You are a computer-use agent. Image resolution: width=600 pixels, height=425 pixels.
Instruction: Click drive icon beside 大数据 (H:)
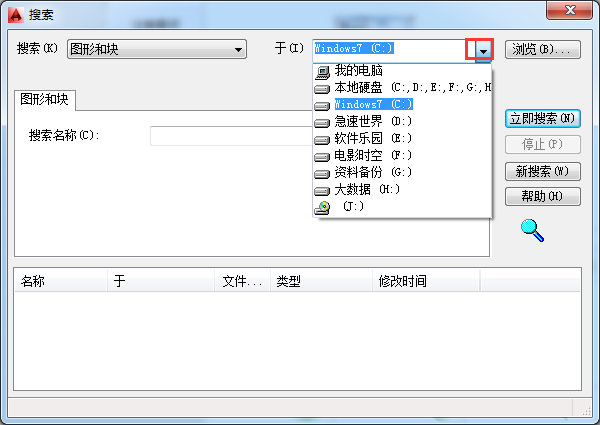pyautogui.click(x=322, y=191)
